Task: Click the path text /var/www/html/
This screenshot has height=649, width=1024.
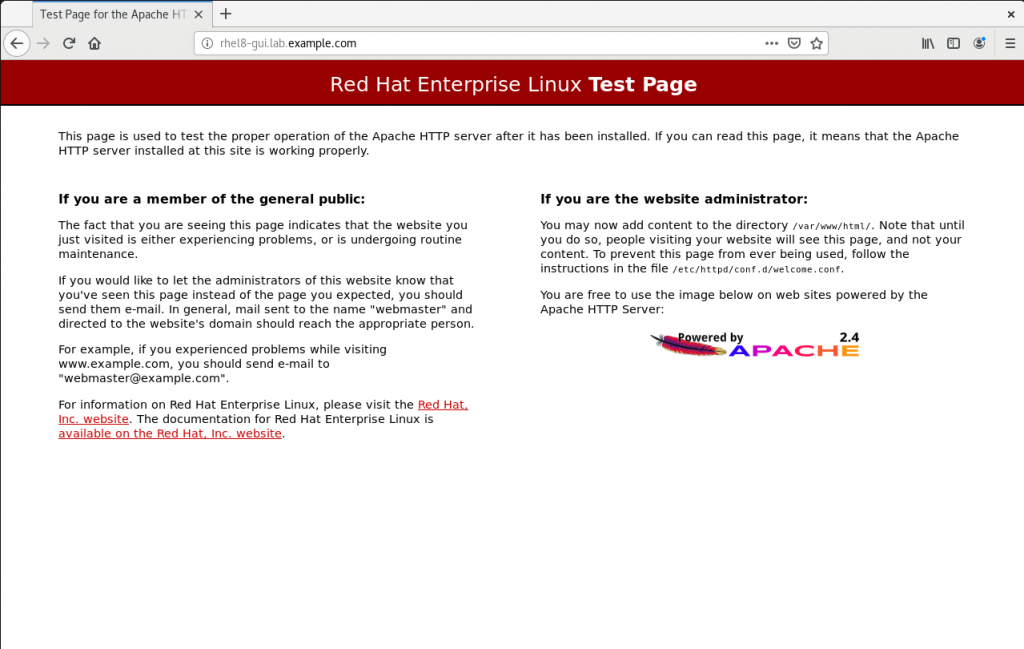Action: pos(831,226)
